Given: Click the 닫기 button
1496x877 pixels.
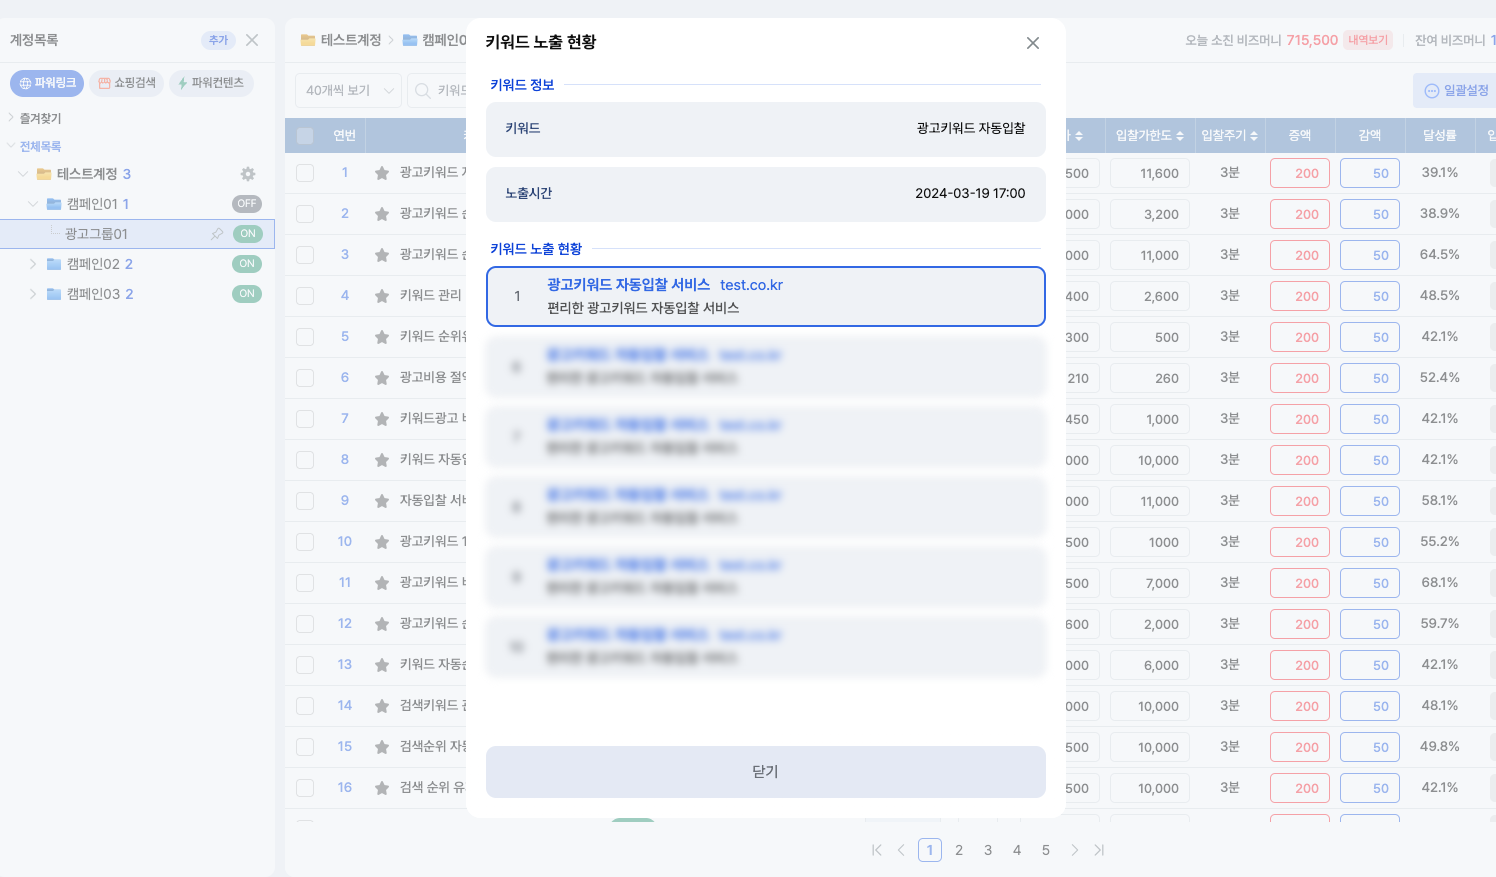Looking at the screenshot, I should pos(765,772).
